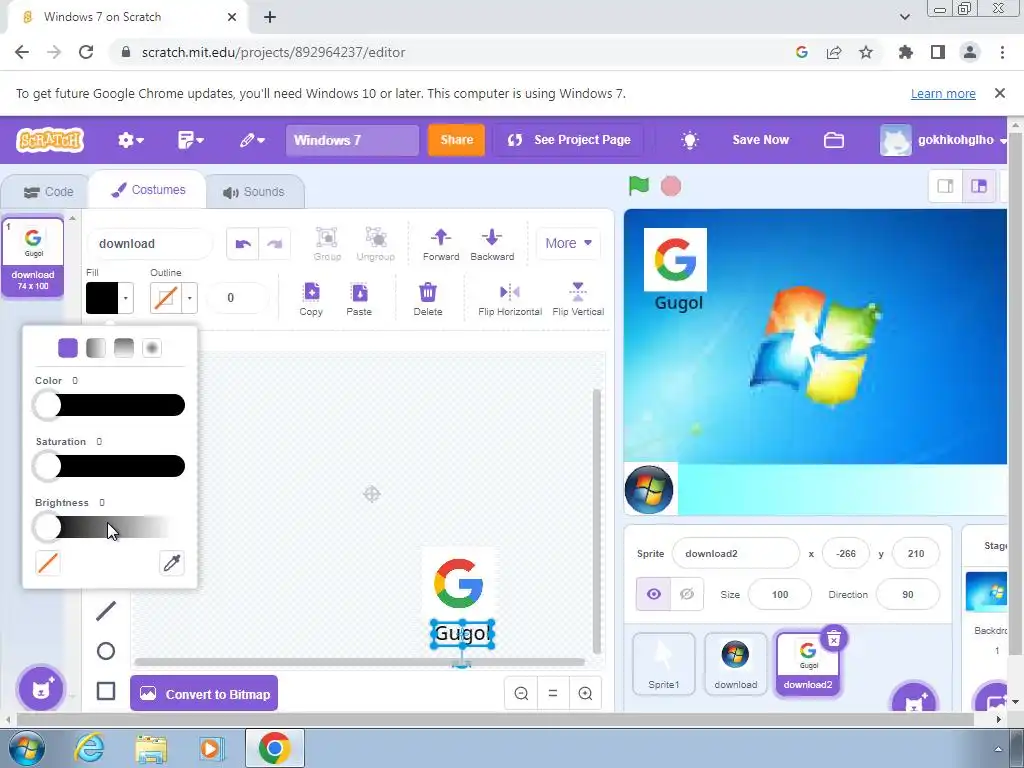Select the Line drawing tool
This screenshot has width=1024, height=768.
pyautogui.click(x=106, y=611)
